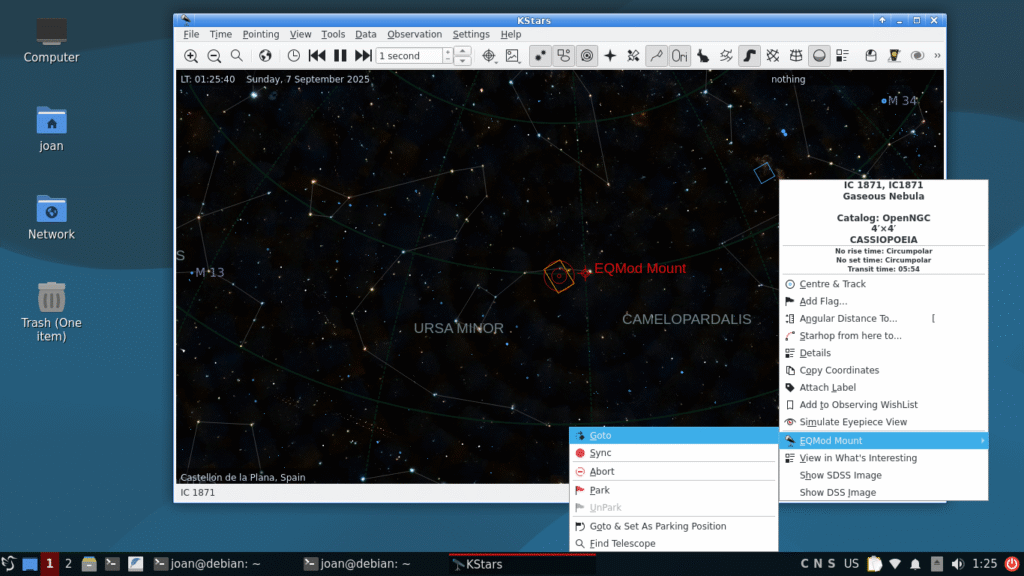The image size is (1024, 576).
Task: Click Centre & Track in context menu
Action: (x=832, y=284)
